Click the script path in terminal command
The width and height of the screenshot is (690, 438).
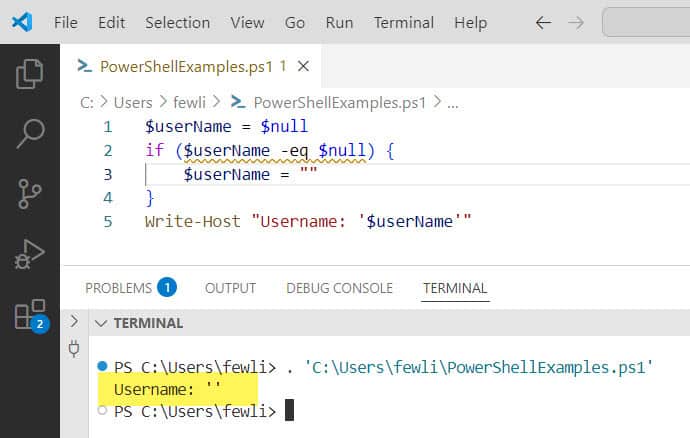pos(478,367)
